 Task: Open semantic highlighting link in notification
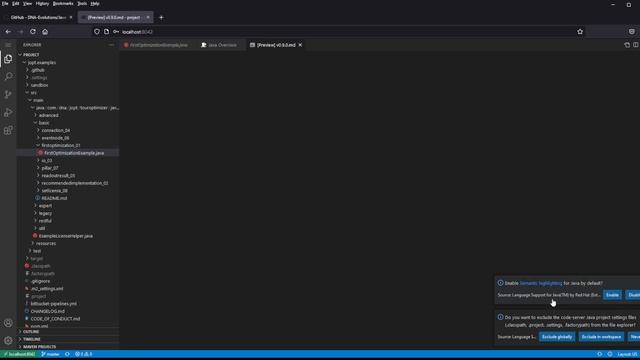[x=540, y=283]
